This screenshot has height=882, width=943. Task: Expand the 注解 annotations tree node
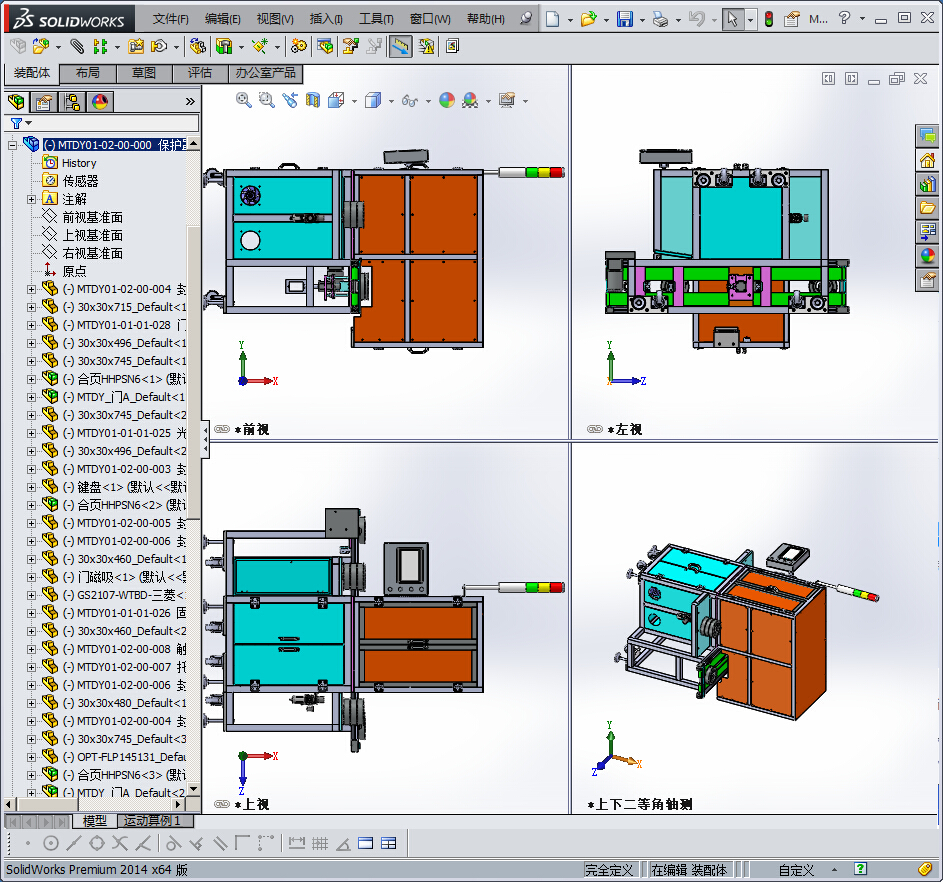pyautogui.click(x=31, y=199)
